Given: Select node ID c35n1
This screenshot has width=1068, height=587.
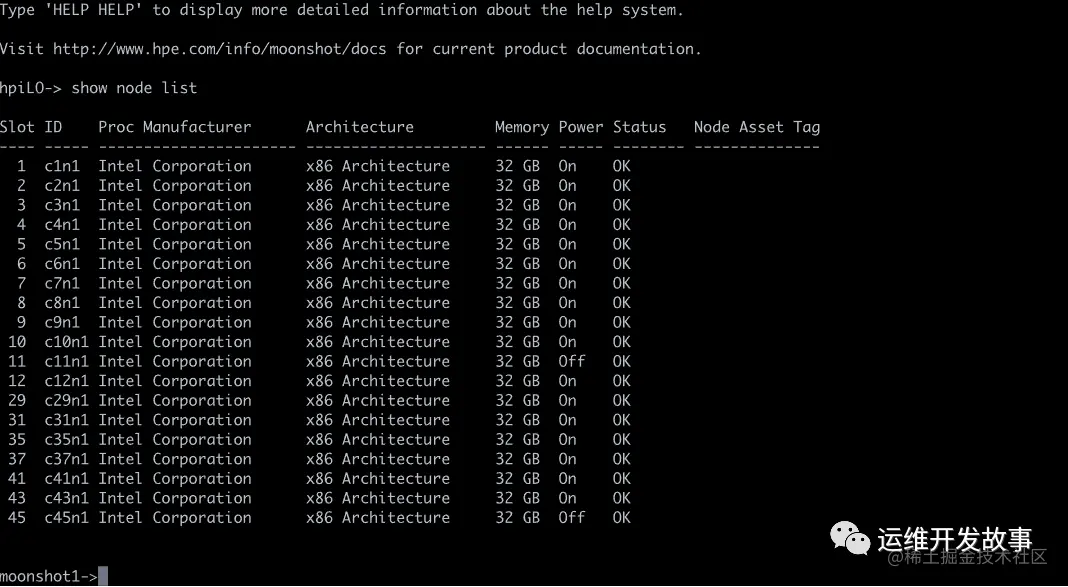Looking at the screenshot, I should (67, 440).
